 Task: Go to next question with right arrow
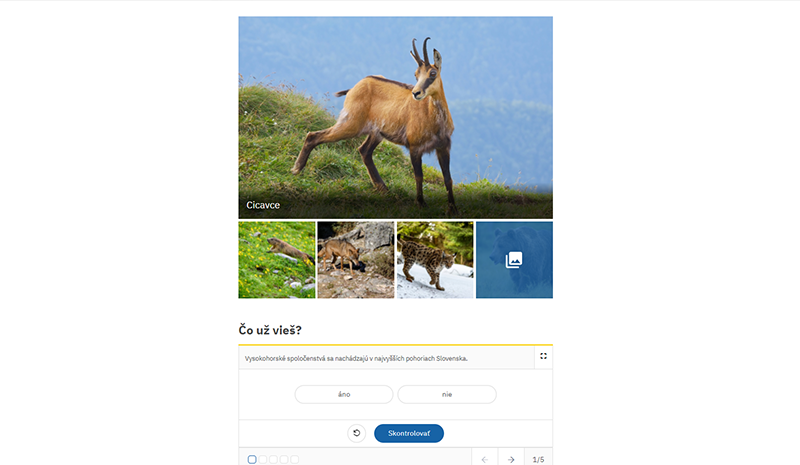[511, 459]
